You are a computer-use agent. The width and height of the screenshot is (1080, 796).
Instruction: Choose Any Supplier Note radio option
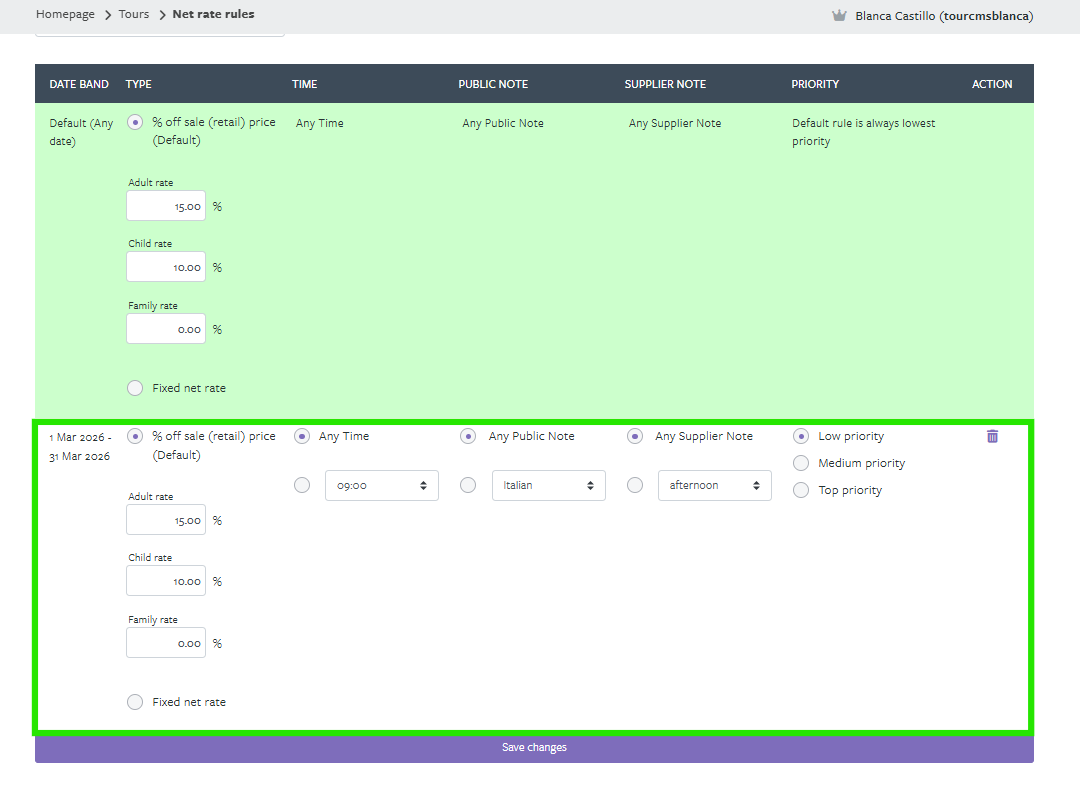[x=635, y=437]
